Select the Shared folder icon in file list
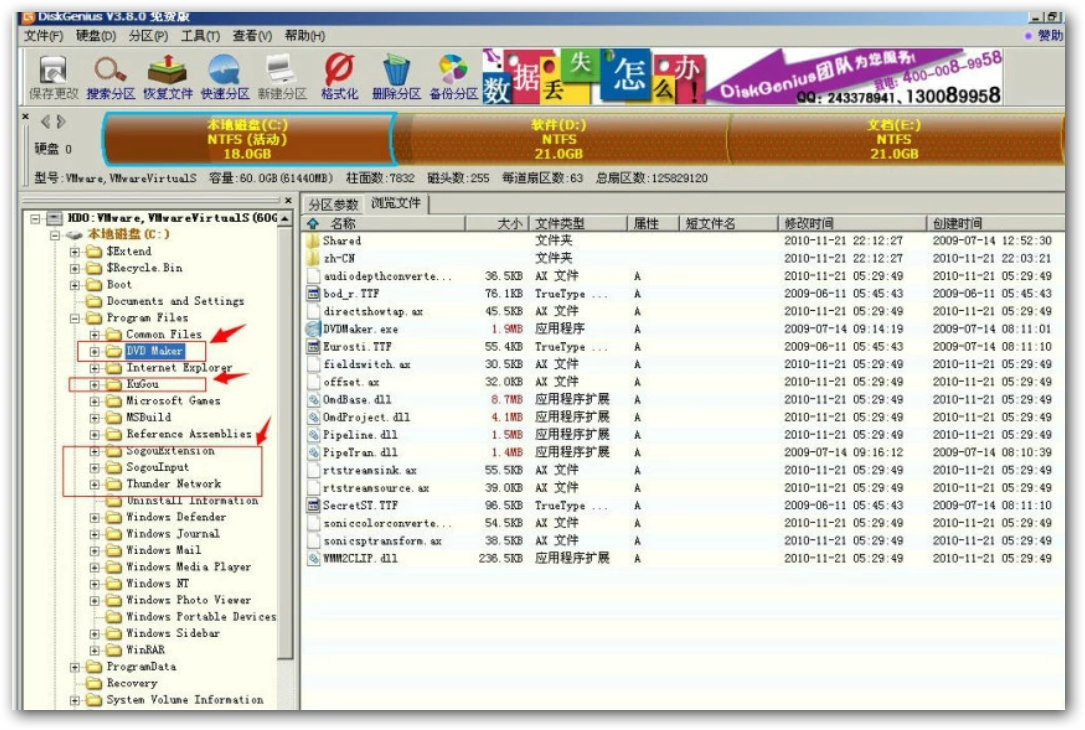The height and width of the screenshot is (730, 1085). tap(313, 241)
